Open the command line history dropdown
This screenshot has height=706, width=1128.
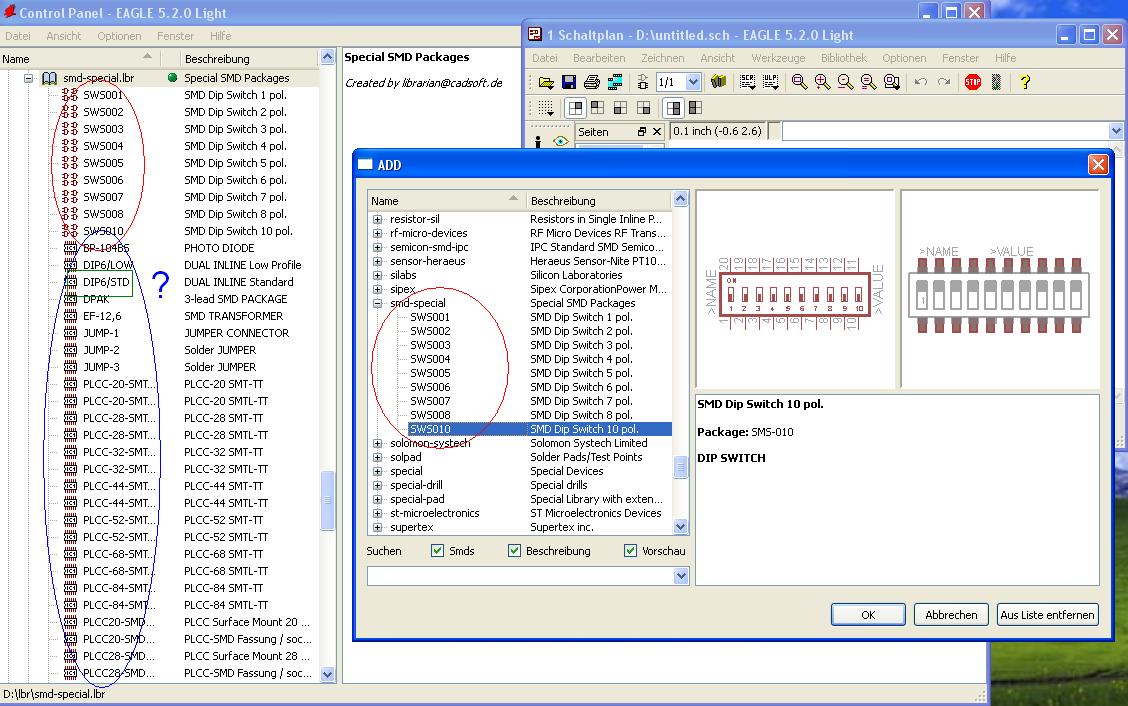click(1116, 131)
